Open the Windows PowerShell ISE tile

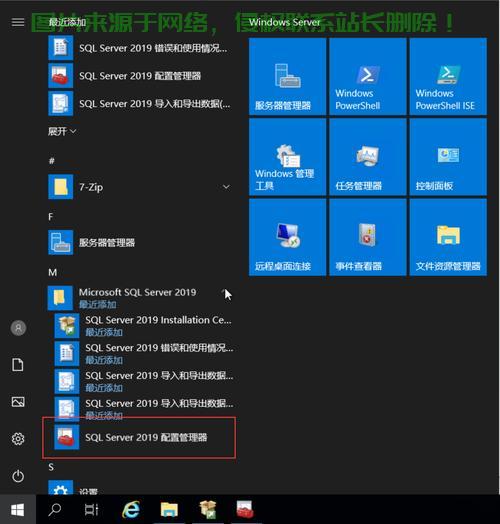point(448,77)
